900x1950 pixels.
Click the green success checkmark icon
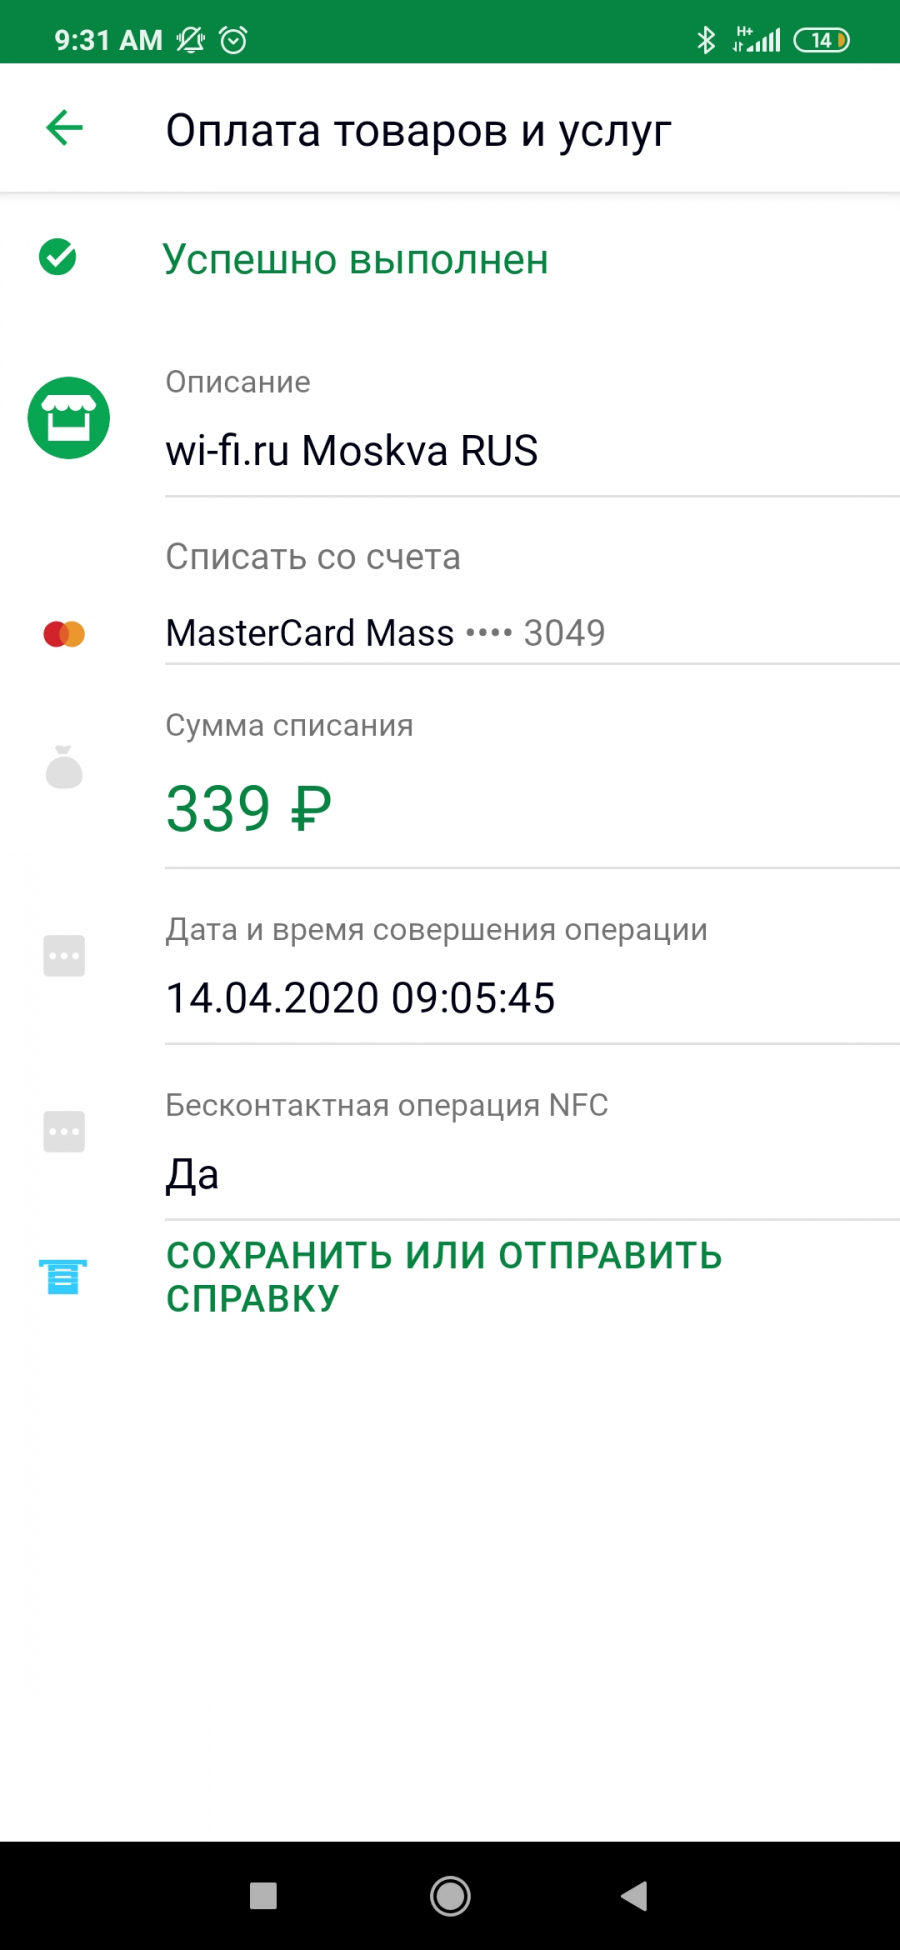(x=58, y=257)
